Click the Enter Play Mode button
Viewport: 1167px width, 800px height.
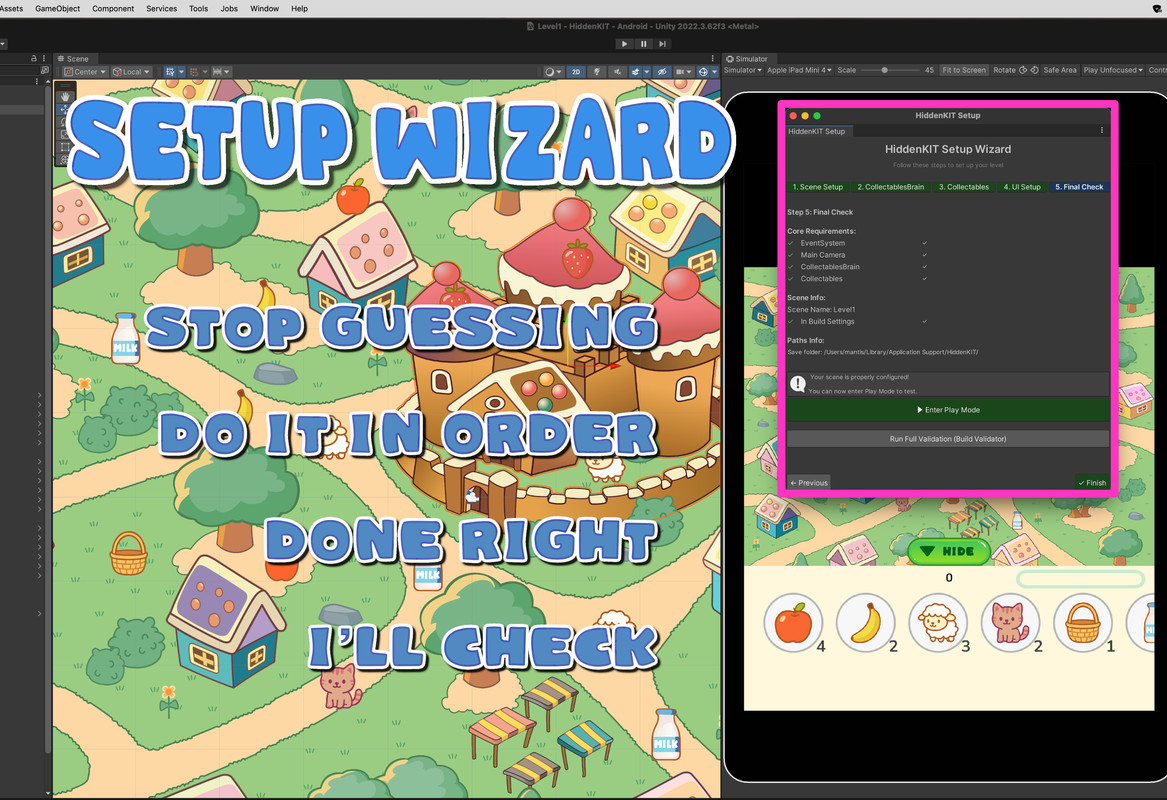(x=948, y=410)
